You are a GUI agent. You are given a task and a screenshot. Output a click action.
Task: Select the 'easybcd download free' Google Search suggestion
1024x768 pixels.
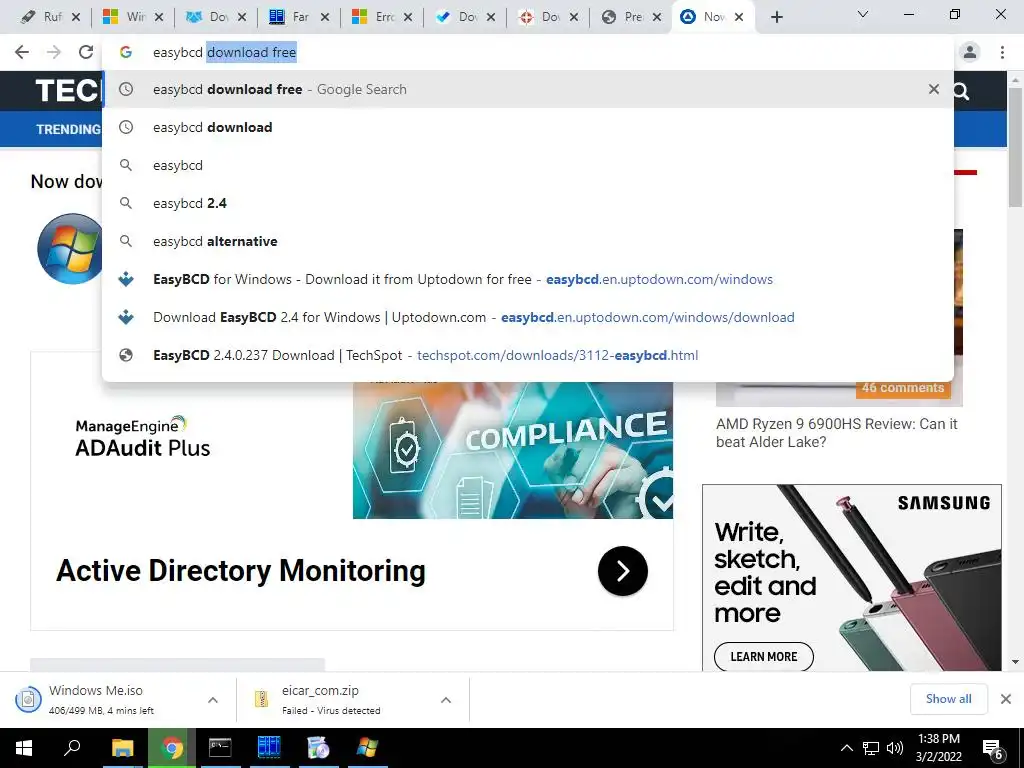tap(528, 89)
